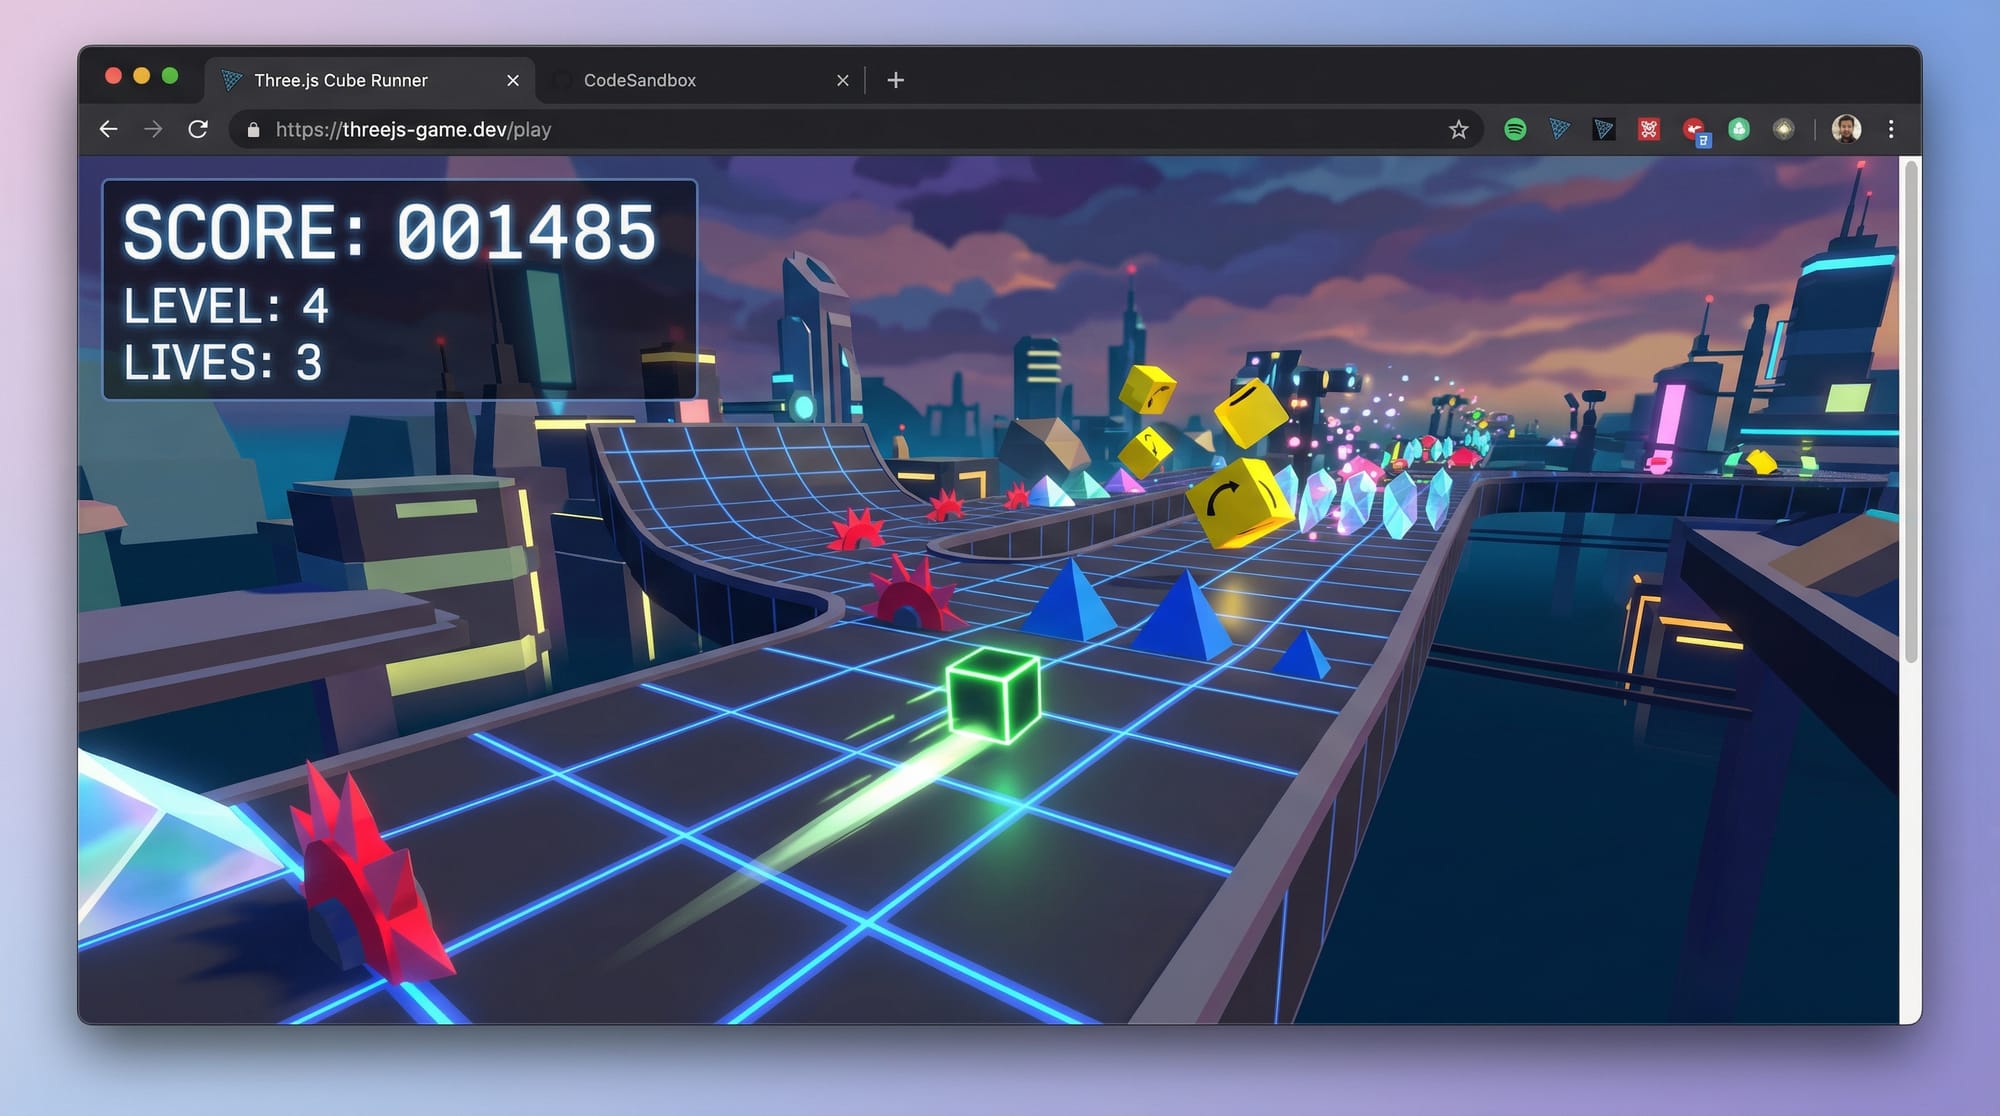Click the red extension with blue badge

pos(1693,129)
